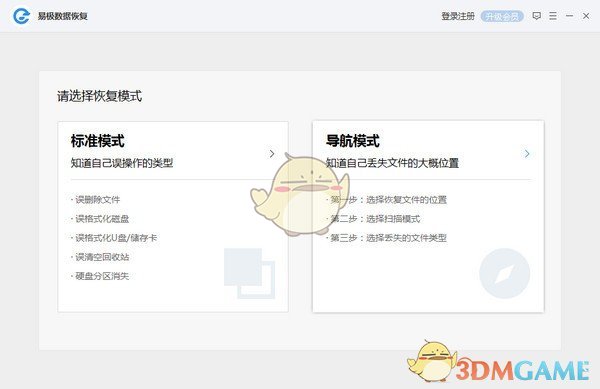Open the feedback message icon
The width and height of the screenshot is (600, 389).
pyautogui.click(x=536, y=16)
